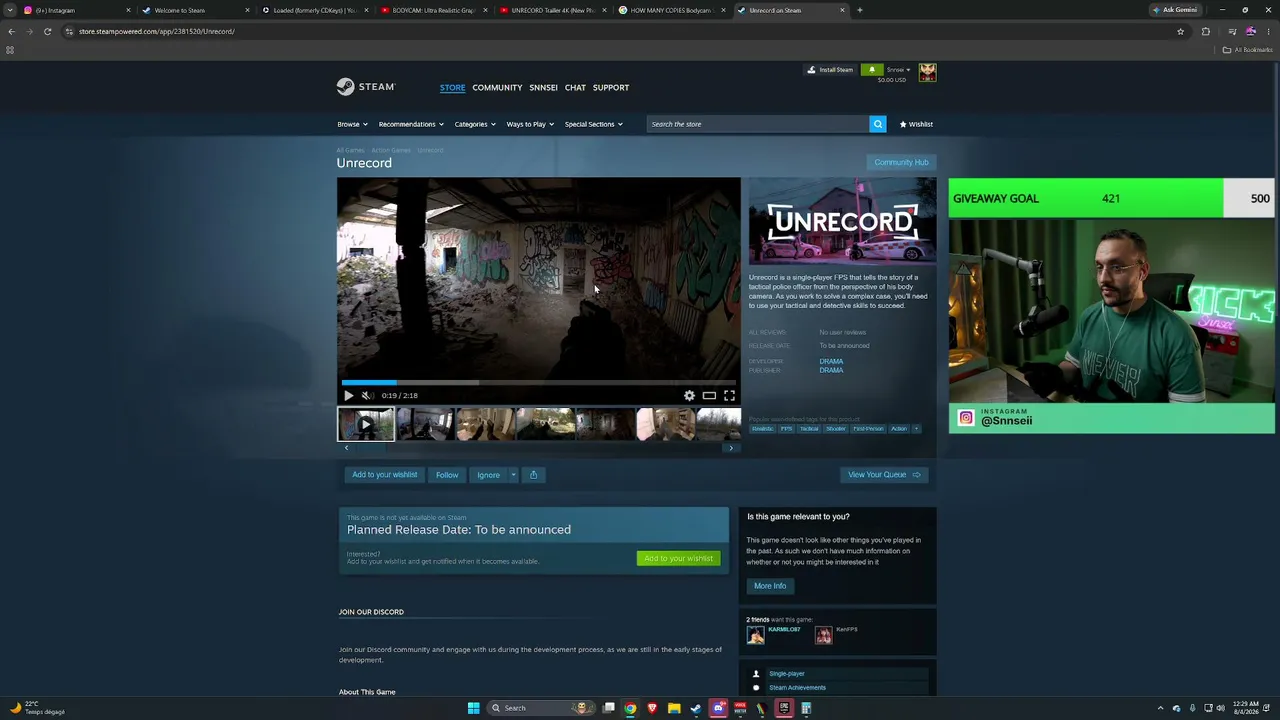The image size is (1280, 720).
Task: Expand the Recommendations dropdown
Action: [411, 124]
